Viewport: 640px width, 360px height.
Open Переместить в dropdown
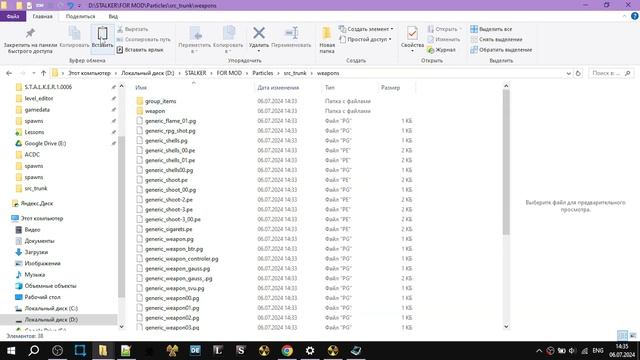[x=194, y=40]
